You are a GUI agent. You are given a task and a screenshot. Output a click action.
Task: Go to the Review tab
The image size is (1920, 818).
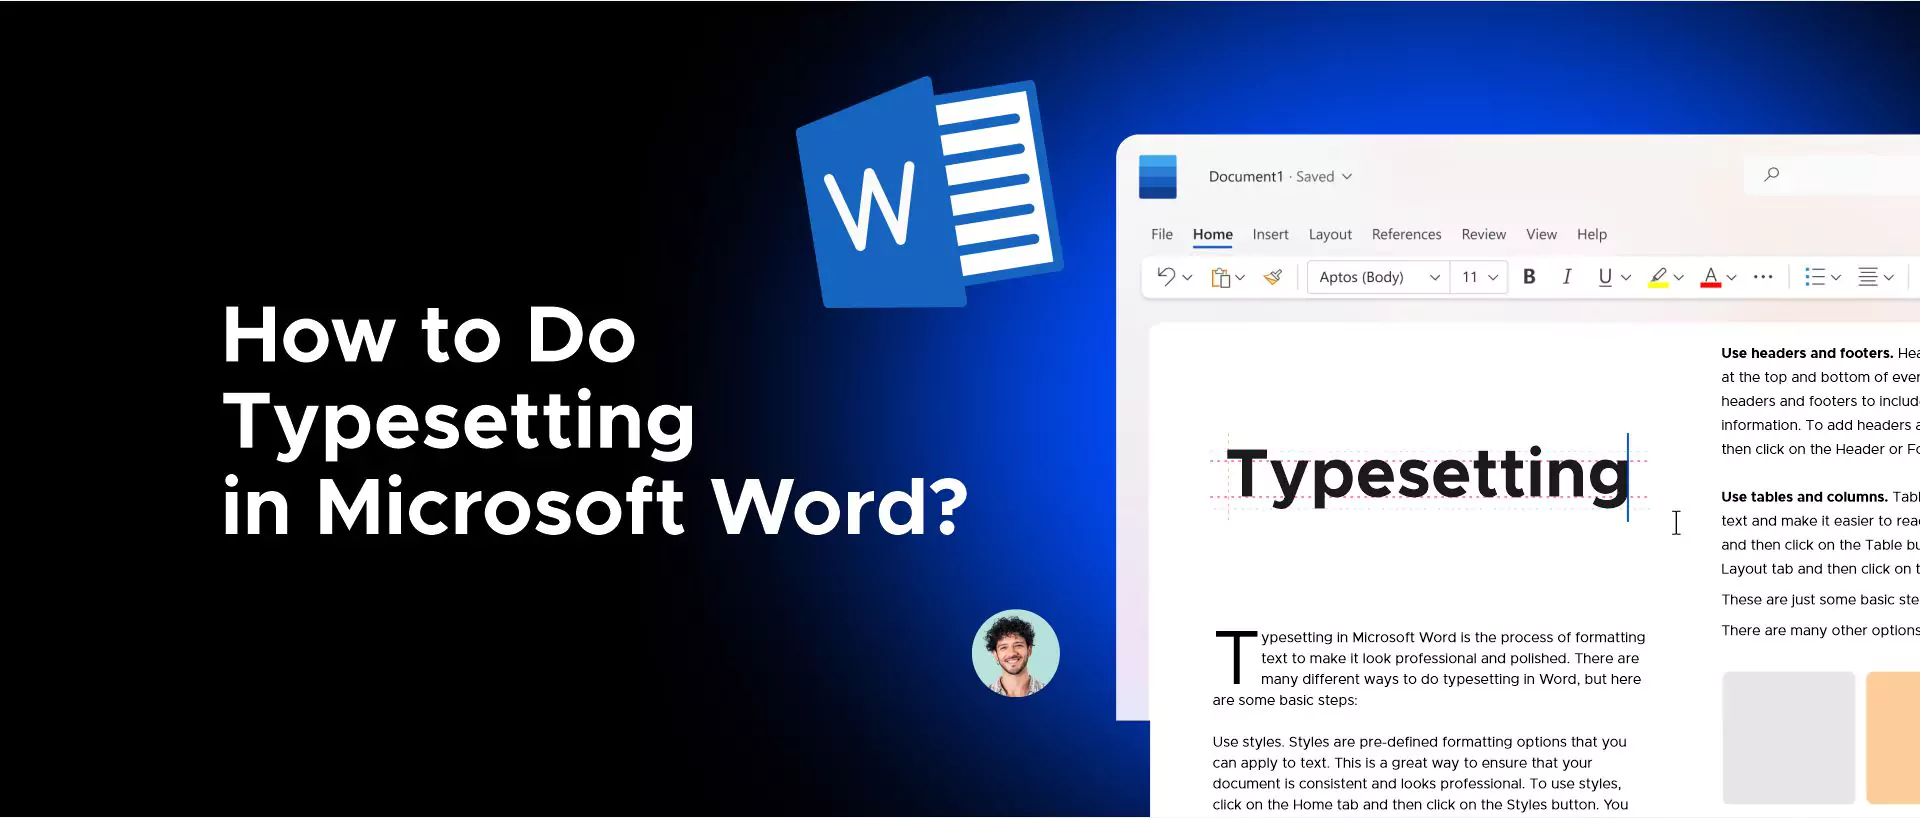click(1483, 234)
